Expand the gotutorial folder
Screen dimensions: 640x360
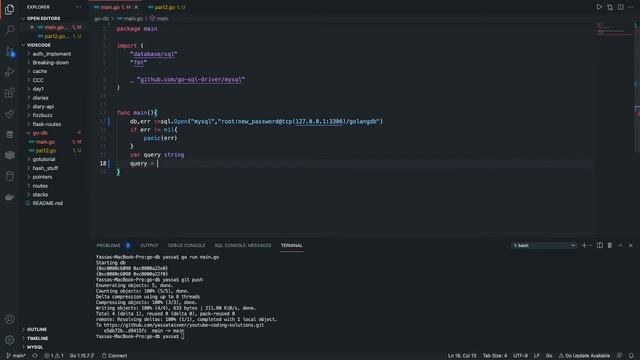click(44, 159)
